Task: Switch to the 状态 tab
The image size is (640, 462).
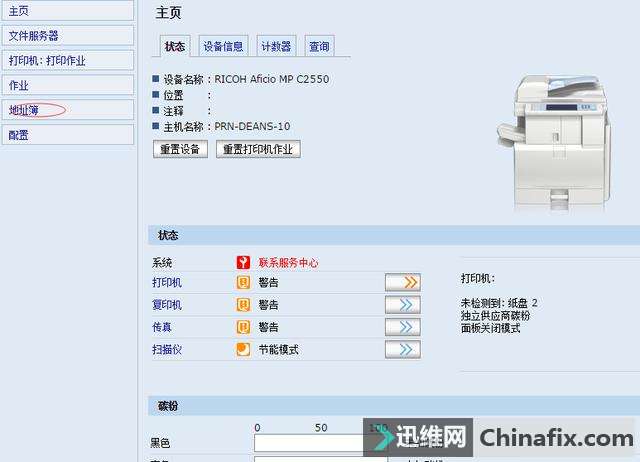Action: coord(175,46)
